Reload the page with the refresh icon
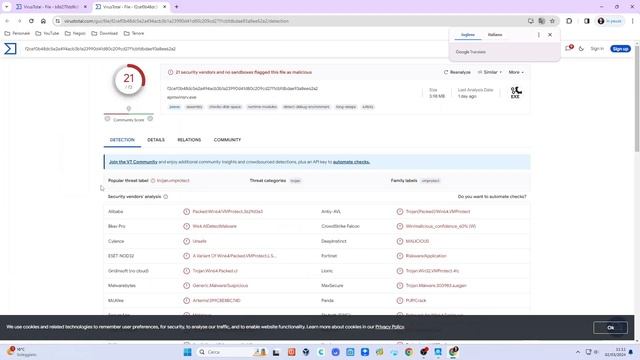 tap(31, 21)
